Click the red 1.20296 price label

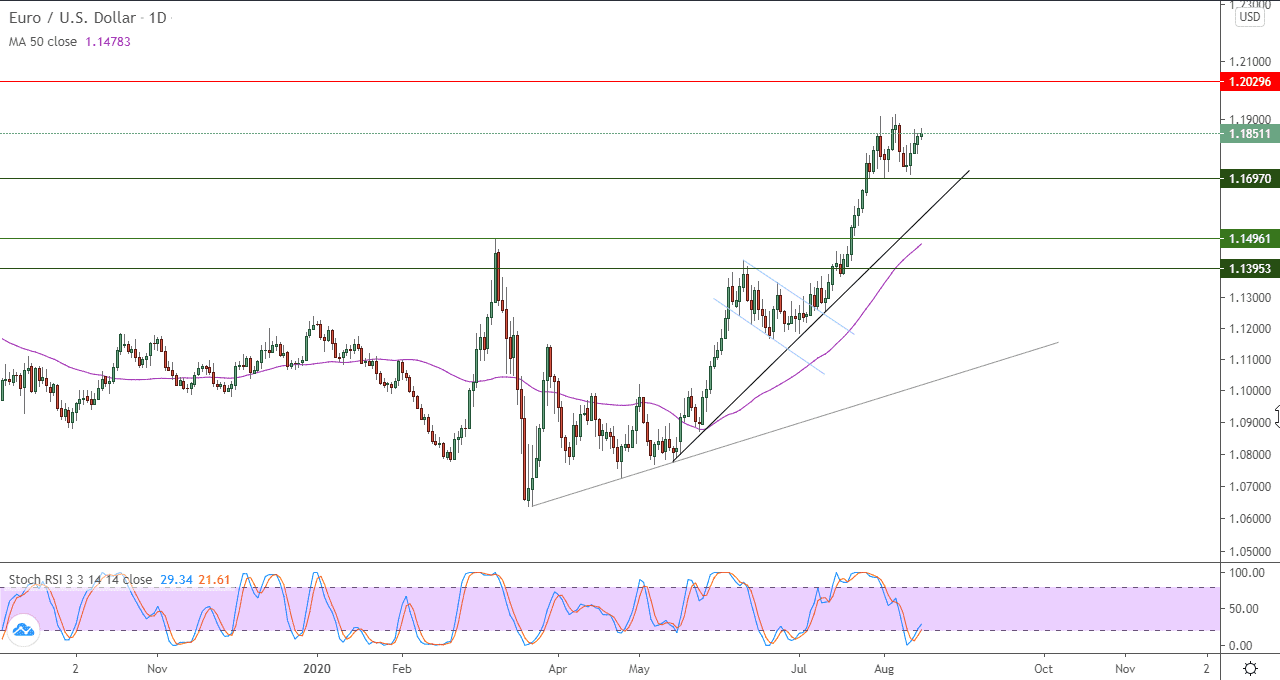point(1249,82)
